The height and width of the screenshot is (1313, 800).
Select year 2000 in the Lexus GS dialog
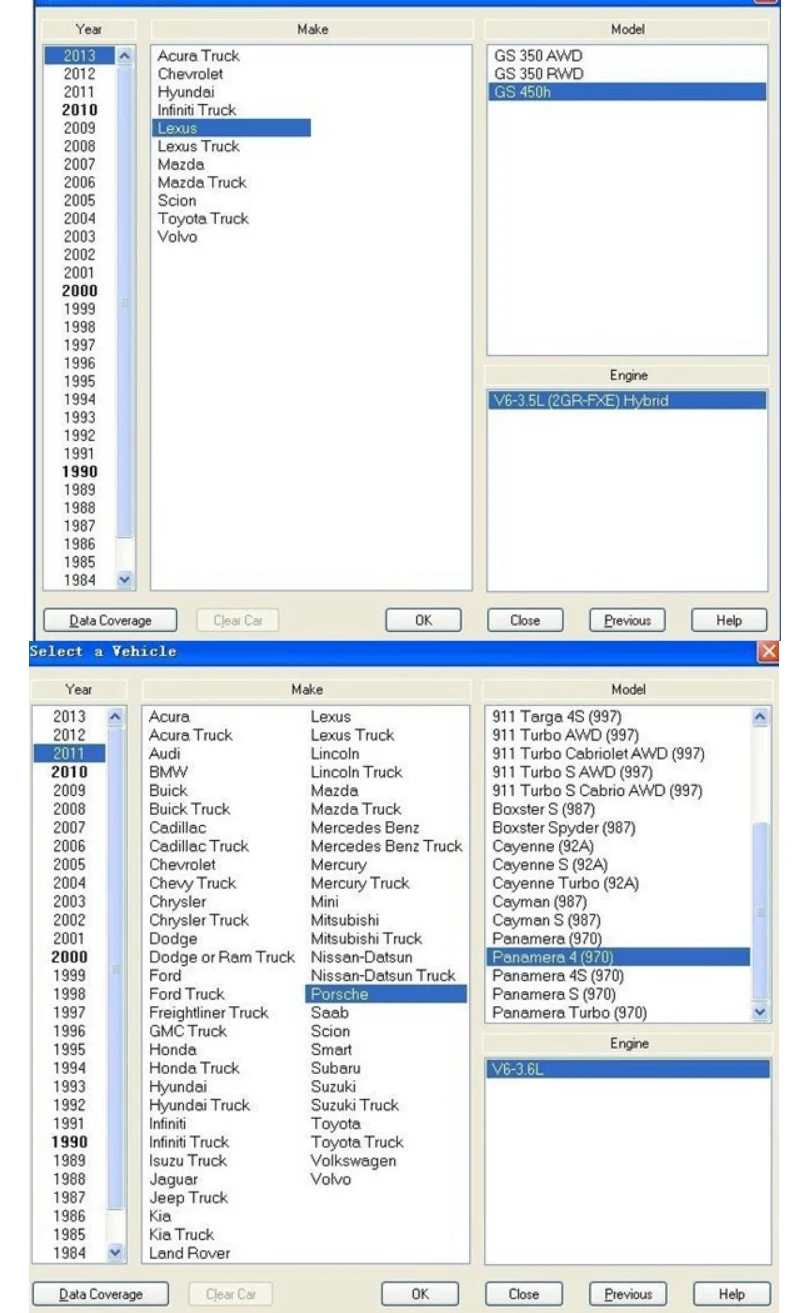80,291
